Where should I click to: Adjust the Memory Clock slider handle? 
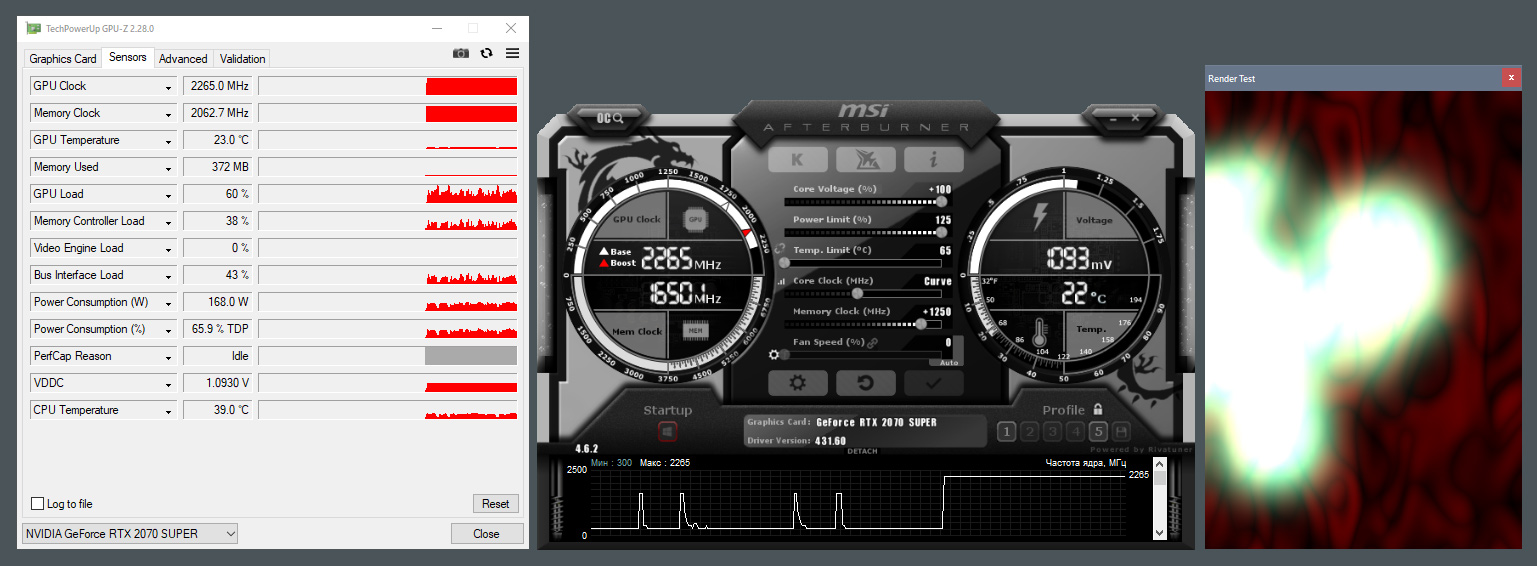tap(921, 324)
